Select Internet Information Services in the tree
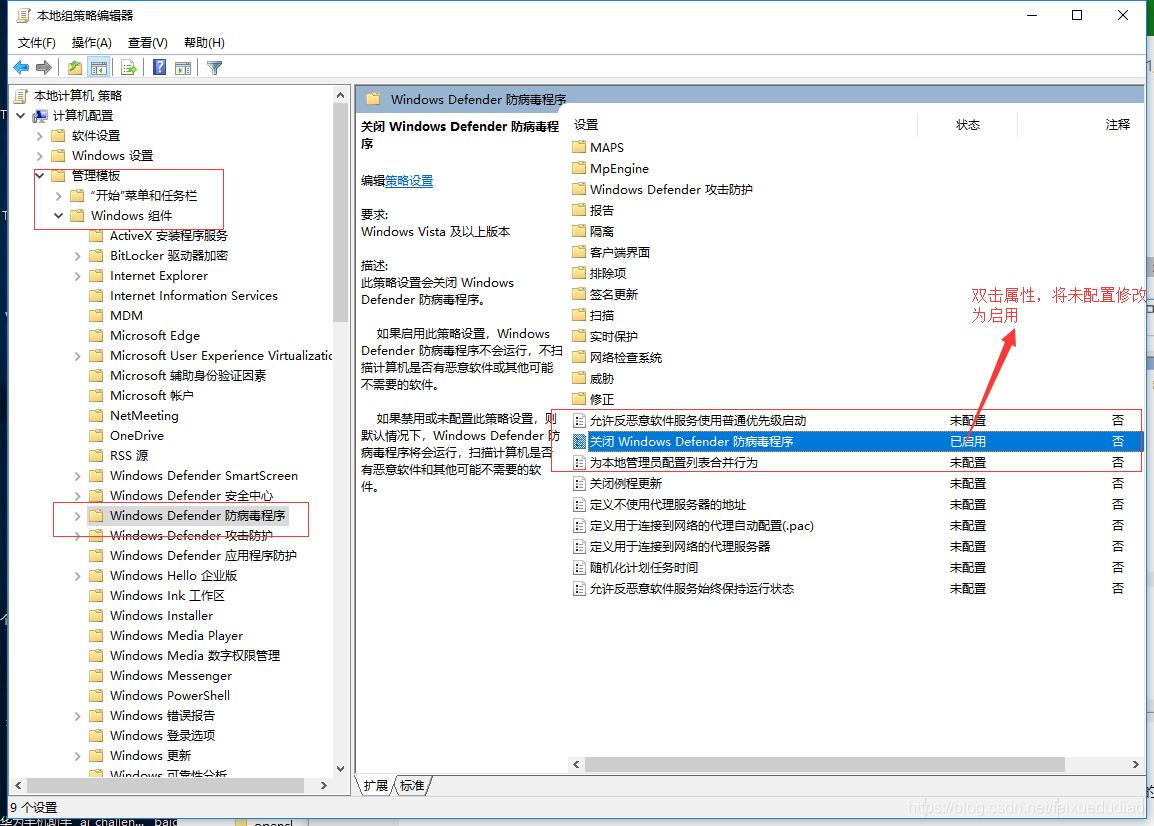This screenshot has height=826, width=1154. click(x=194, y=295)
